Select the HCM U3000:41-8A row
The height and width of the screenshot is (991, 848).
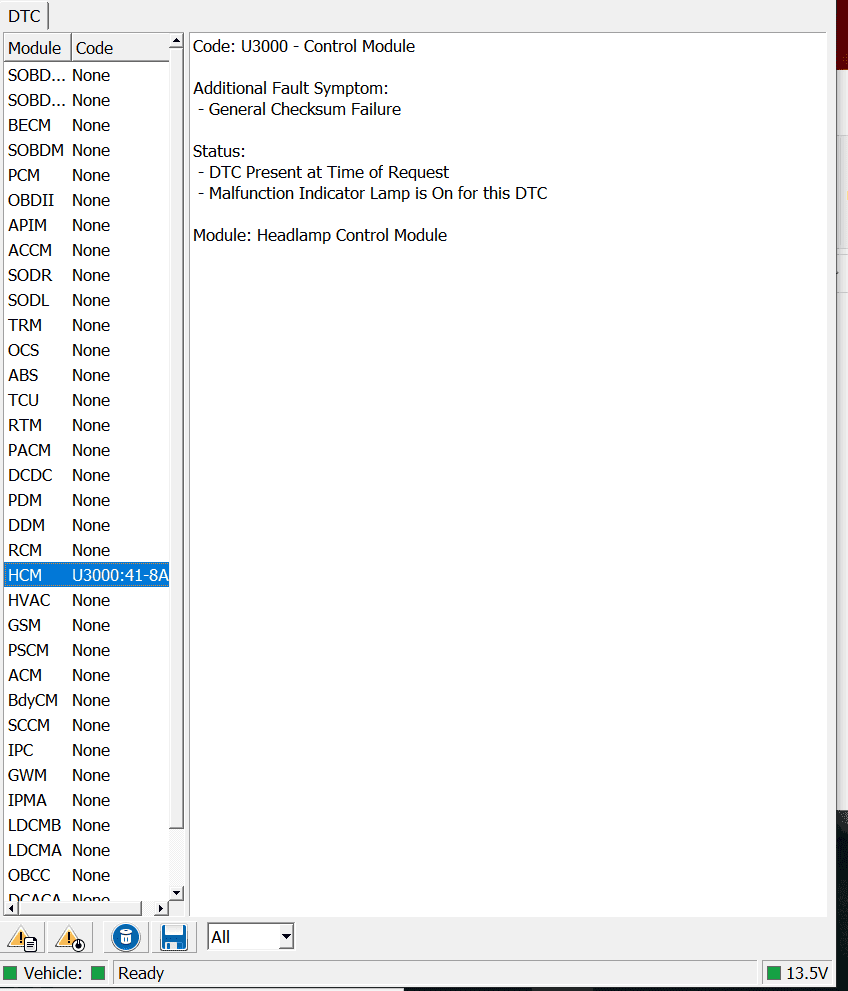pos(87,575)
